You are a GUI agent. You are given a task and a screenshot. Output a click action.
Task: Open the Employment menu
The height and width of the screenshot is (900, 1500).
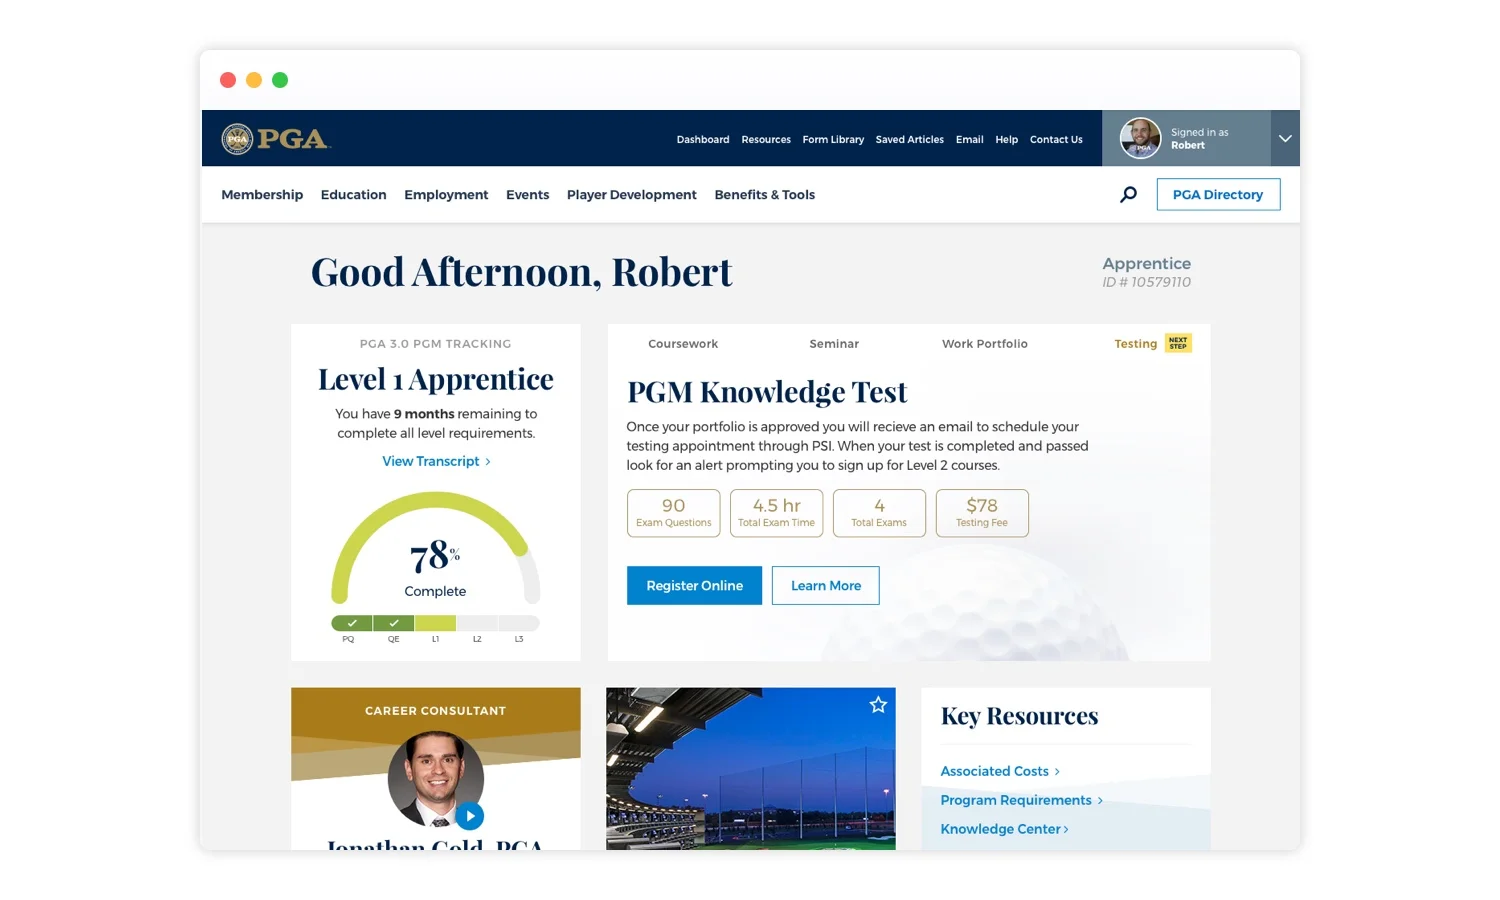(446, 195)
